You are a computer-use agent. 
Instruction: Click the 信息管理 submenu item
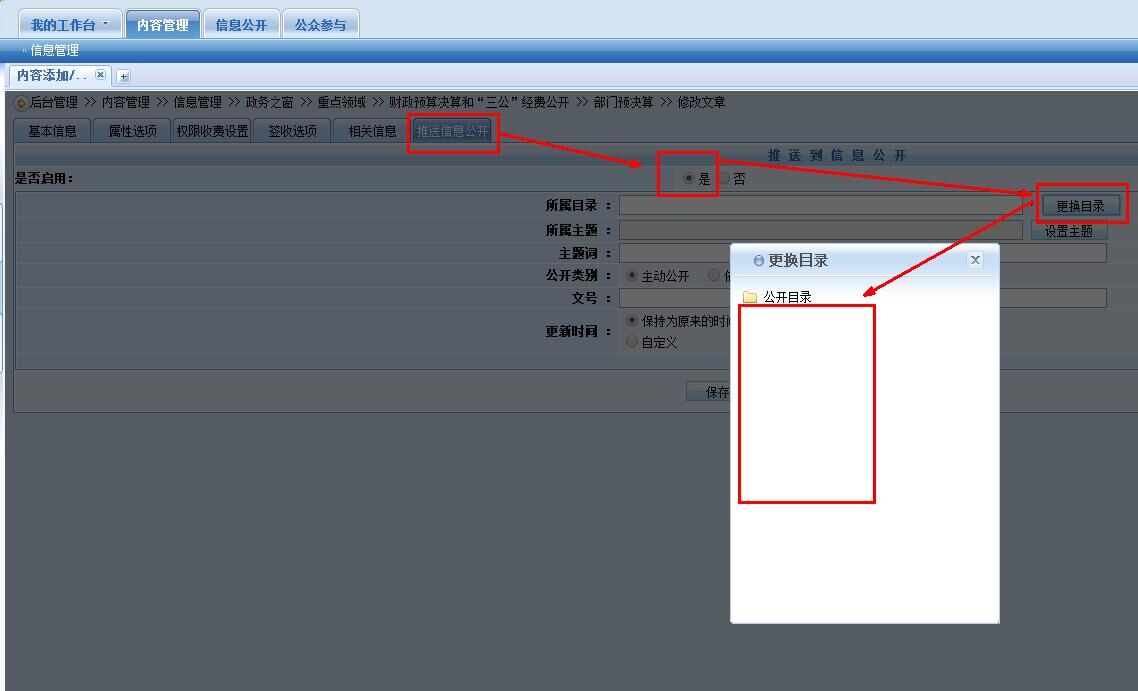tap(54, 50)
